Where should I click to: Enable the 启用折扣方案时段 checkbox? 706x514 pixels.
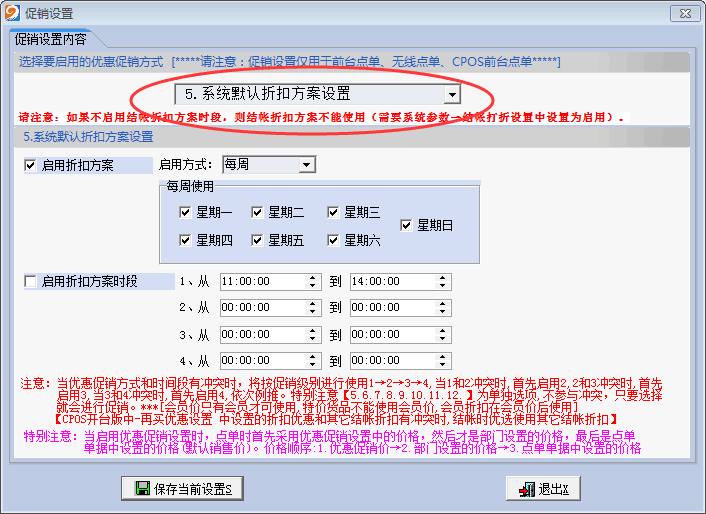[30, 282]
